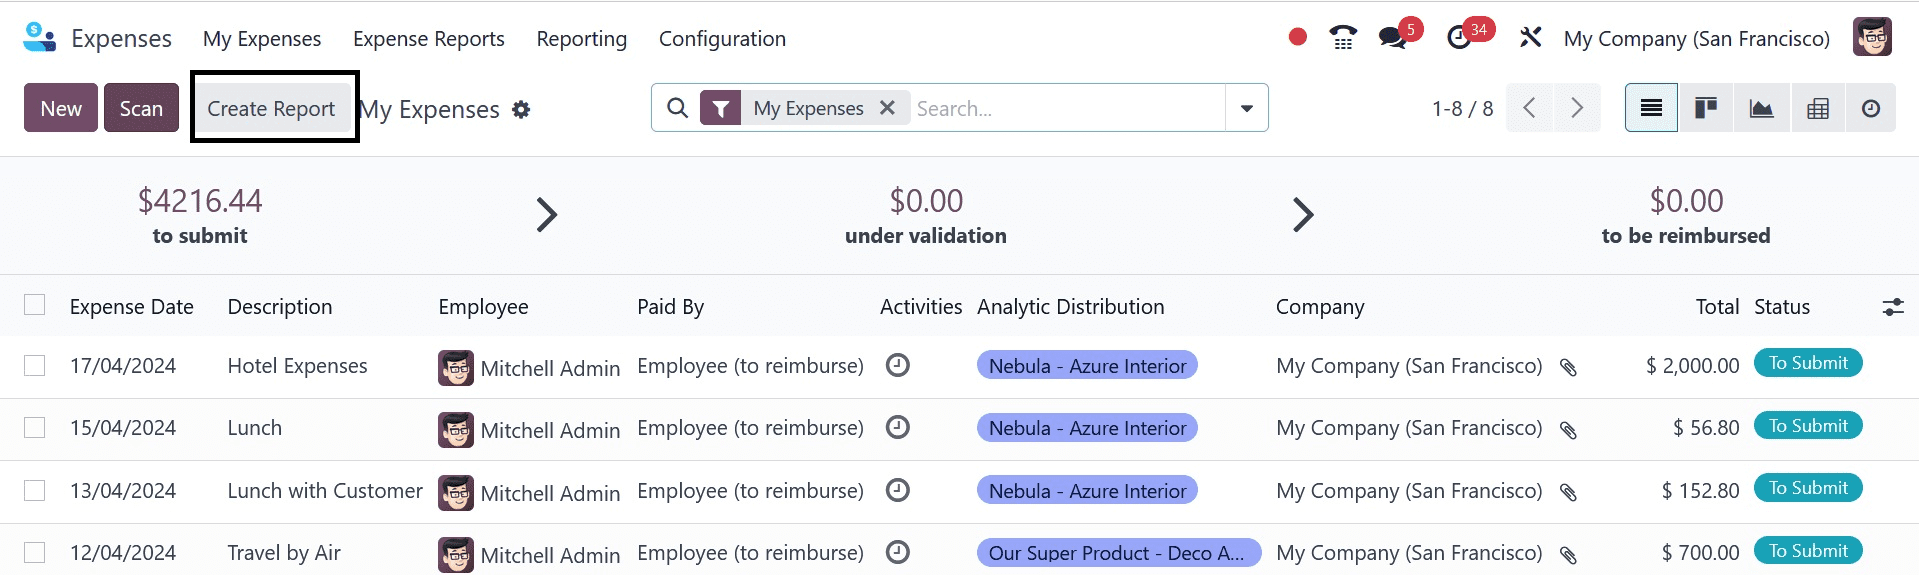Click the $4216.44 to submit summary
The height and width of the screenshot is (575, 1919).
click(x=200, y=215)
